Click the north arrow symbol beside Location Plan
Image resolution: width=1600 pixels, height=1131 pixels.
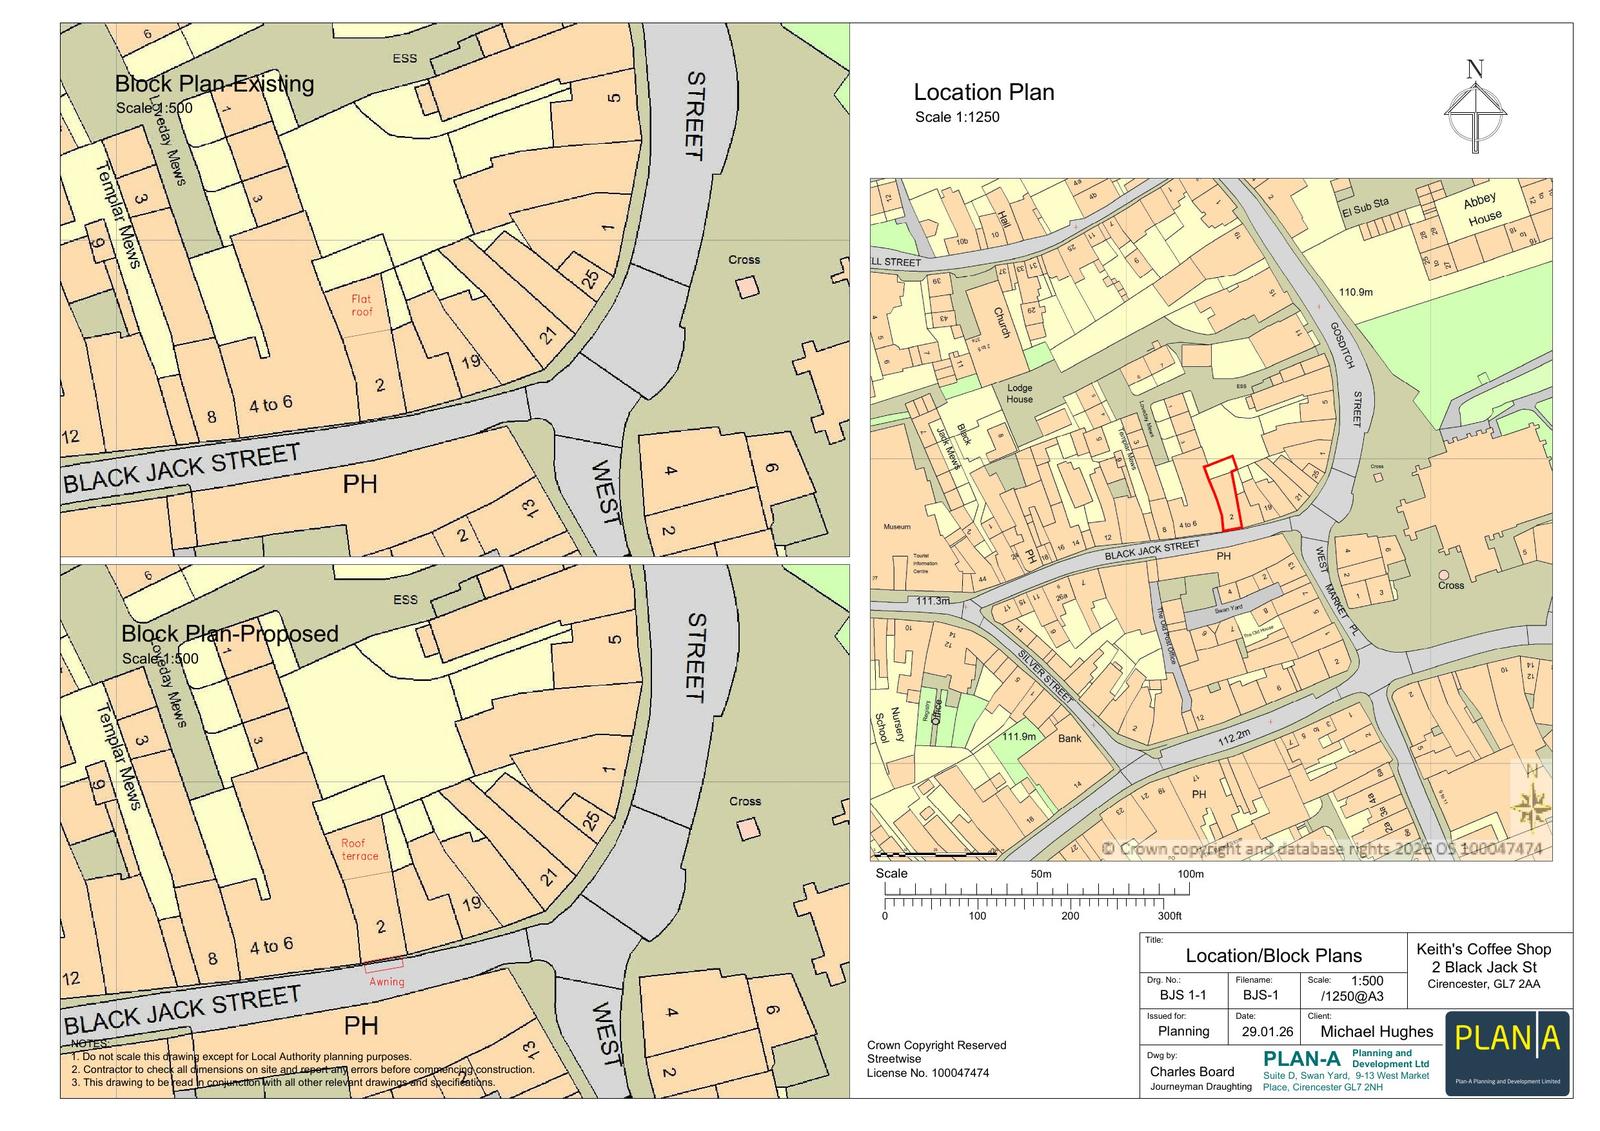coord(1475,108)
